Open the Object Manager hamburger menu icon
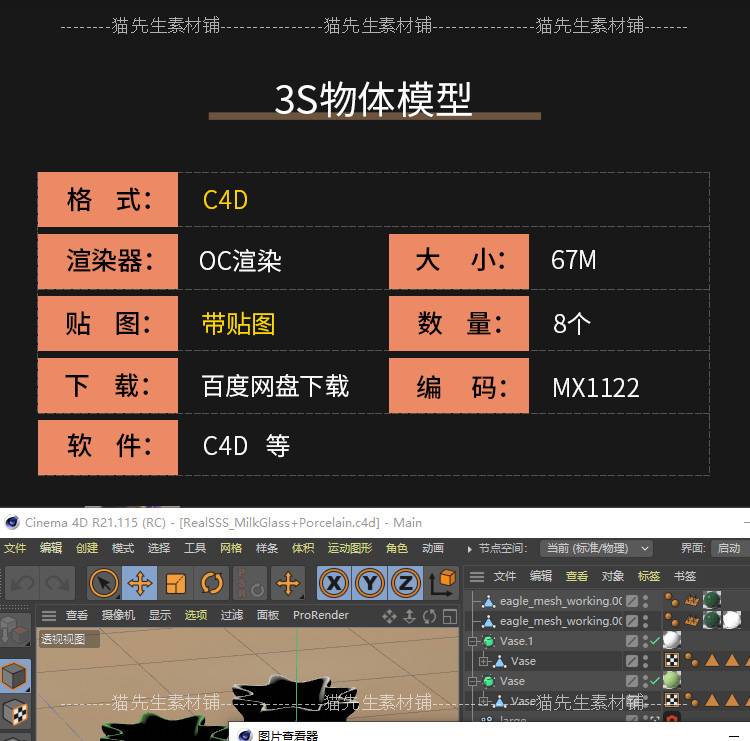 (476, 576)
